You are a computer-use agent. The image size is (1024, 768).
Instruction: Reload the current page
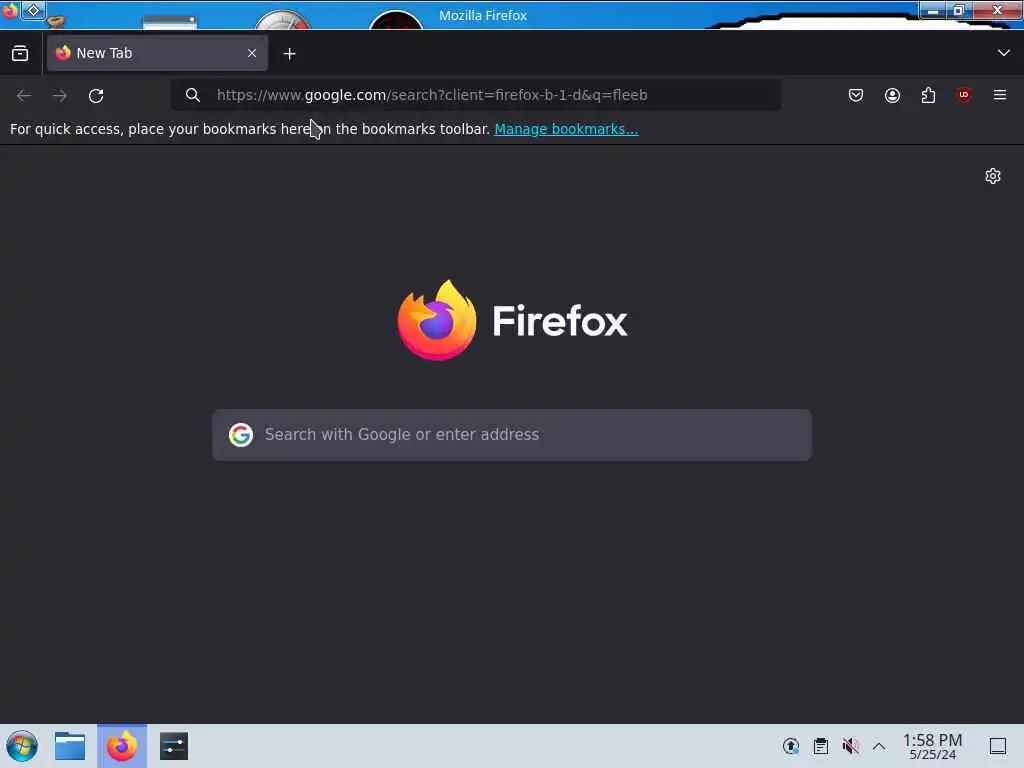tap(96, 95)
